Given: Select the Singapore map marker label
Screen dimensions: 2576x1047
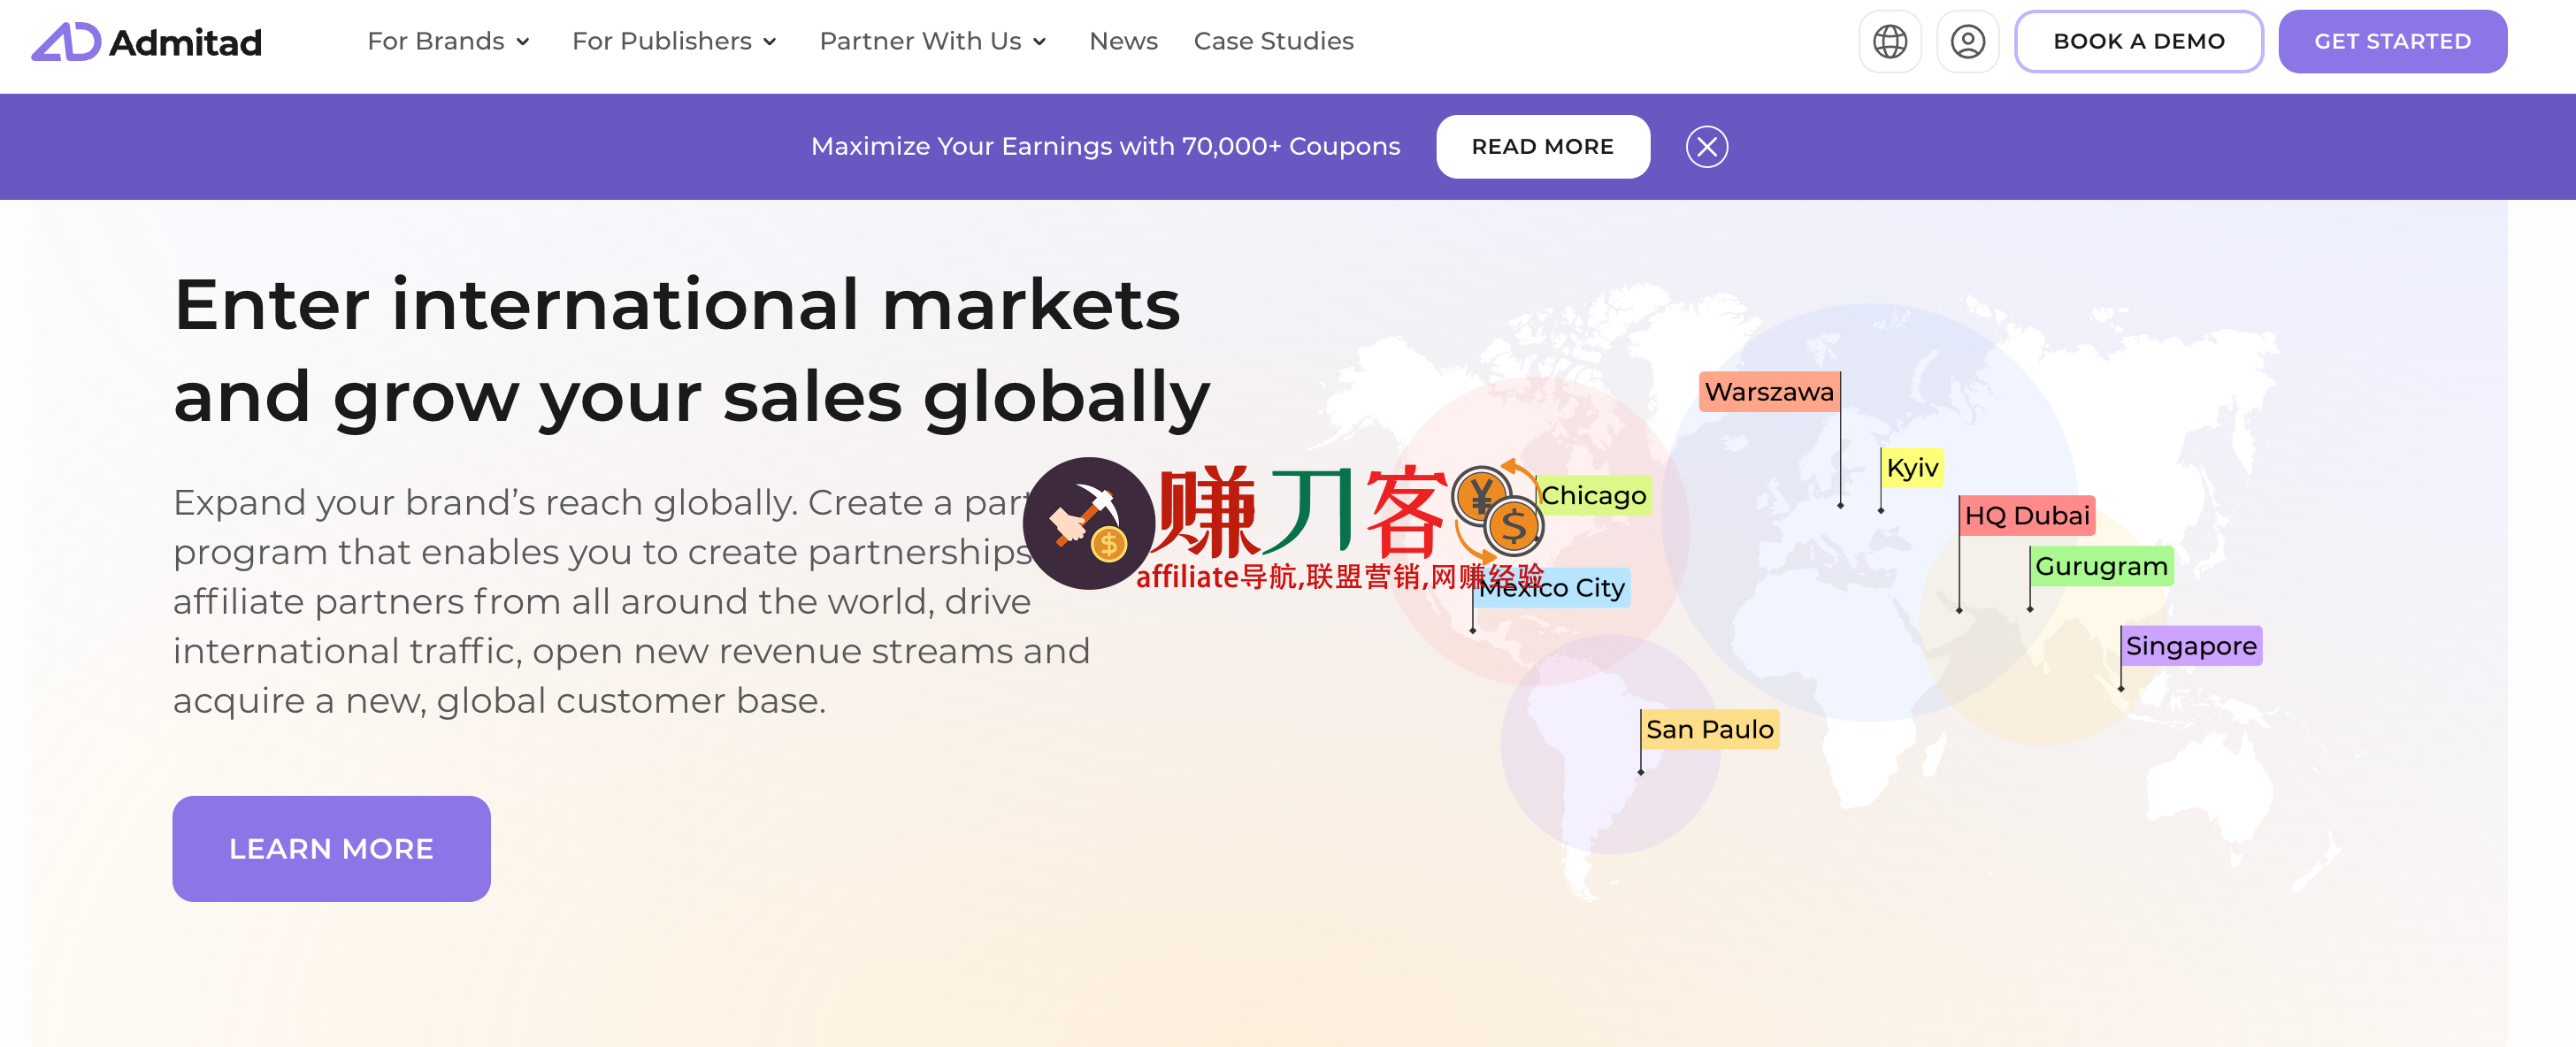Looking at the screenshot, I should tap(2190, 646).
